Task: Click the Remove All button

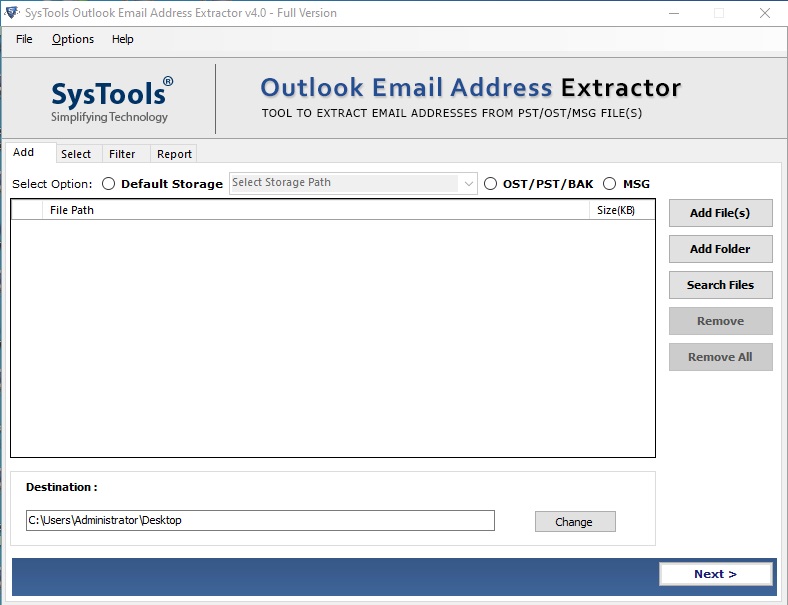Action: coord(720,357)
